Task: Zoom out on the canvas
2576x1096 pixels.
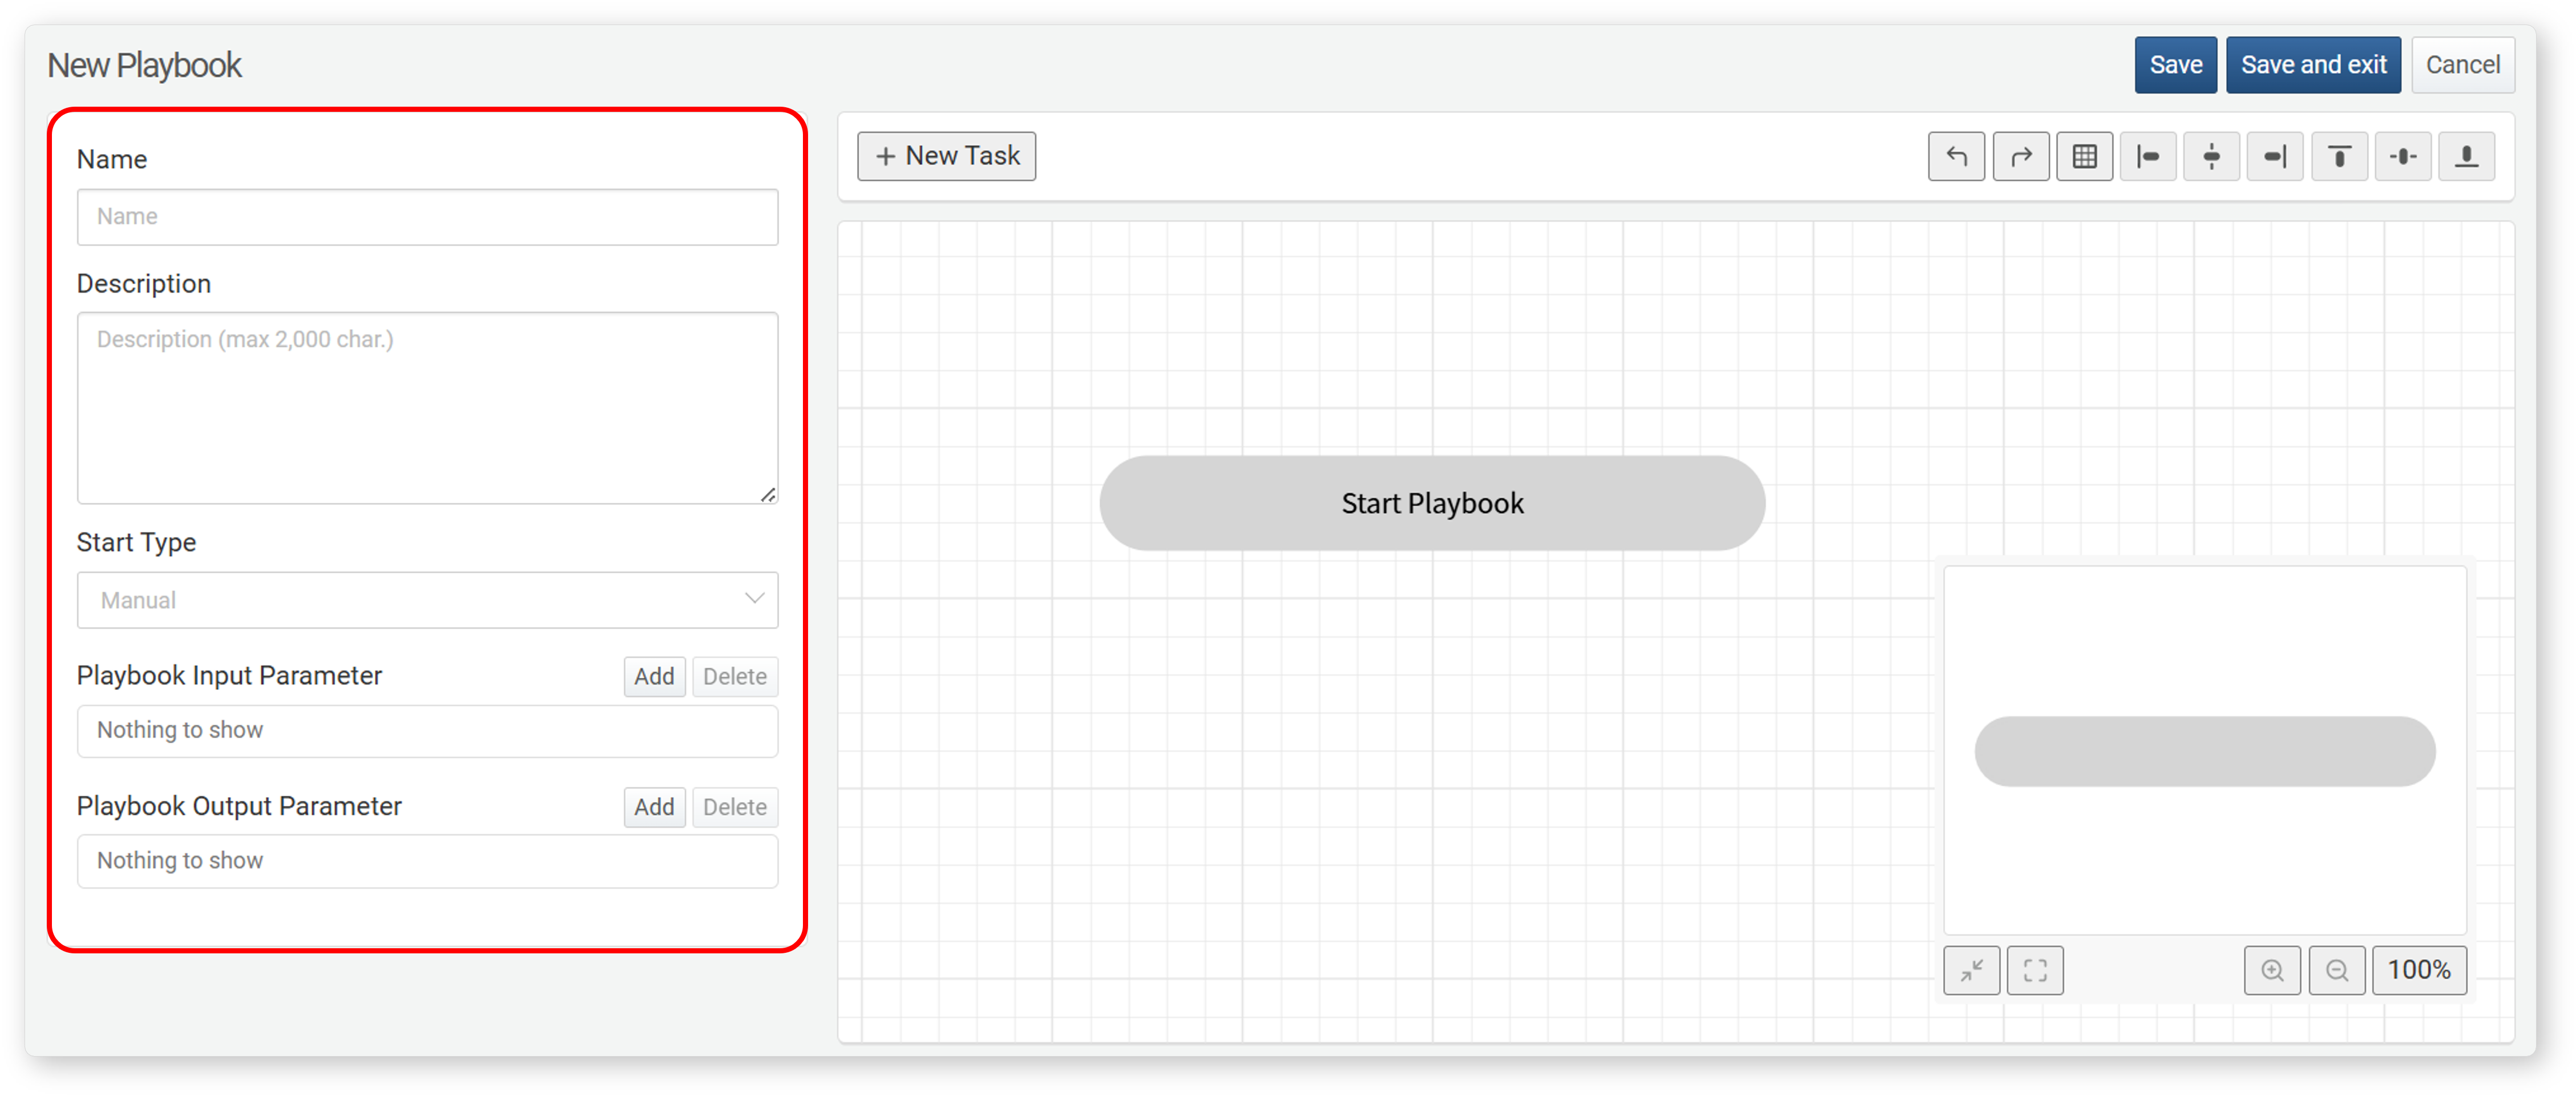Action: pos(2336,970)
